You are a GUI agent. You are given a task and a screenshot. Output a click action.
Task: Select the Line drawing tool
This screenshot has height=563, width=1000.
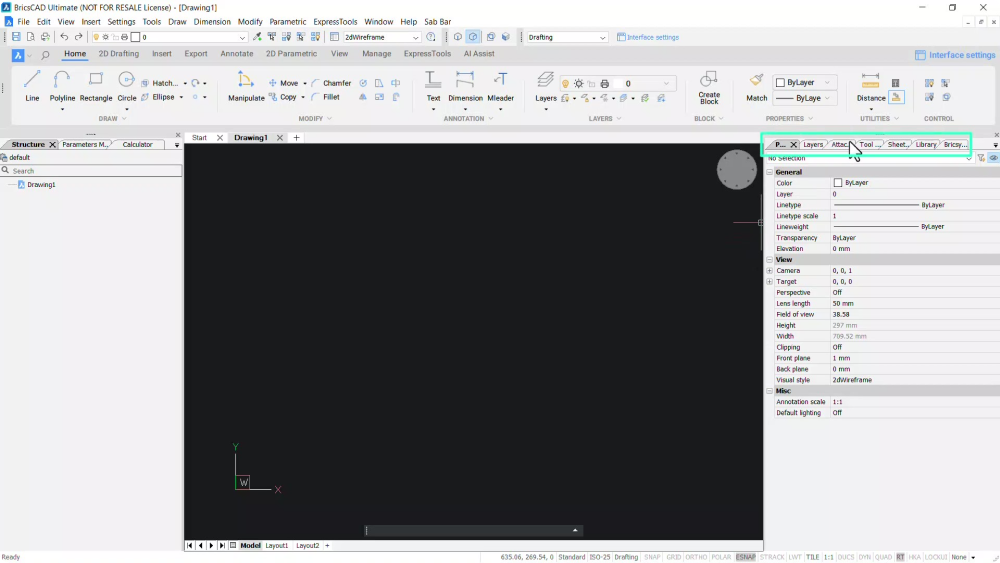pos(32,86)
